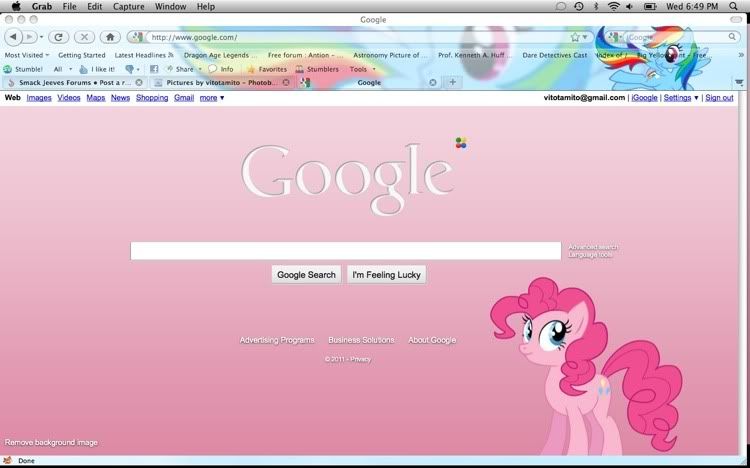Click the StumbleUpon Stumble! button
The image size is (750, 468).
(23, 69)
